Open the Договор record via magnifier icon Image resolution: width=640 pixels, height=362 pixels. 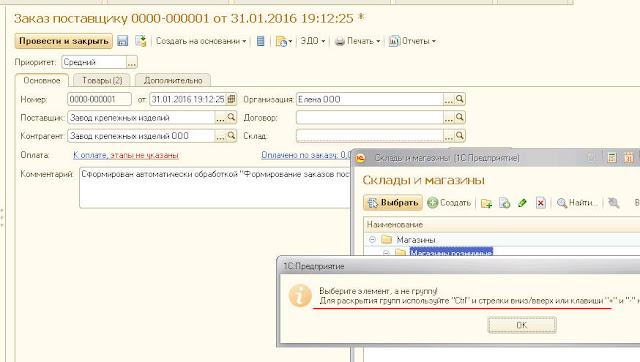pos(460,118)
